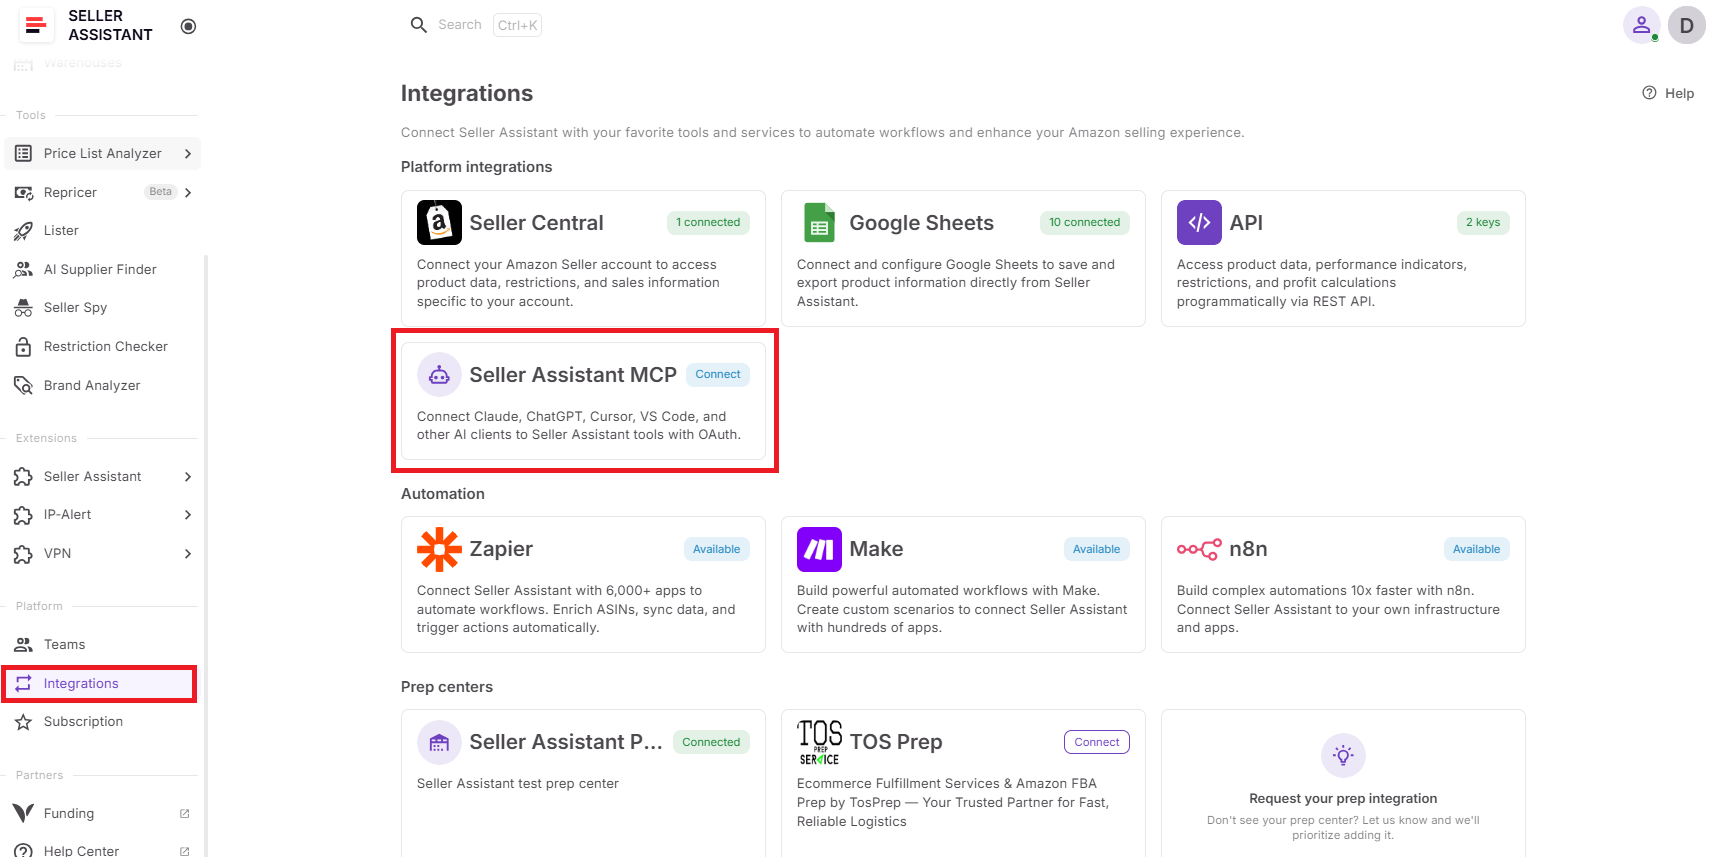Click the Seller Assistant logo icon

pyautogui.click(x=36, y=25)
